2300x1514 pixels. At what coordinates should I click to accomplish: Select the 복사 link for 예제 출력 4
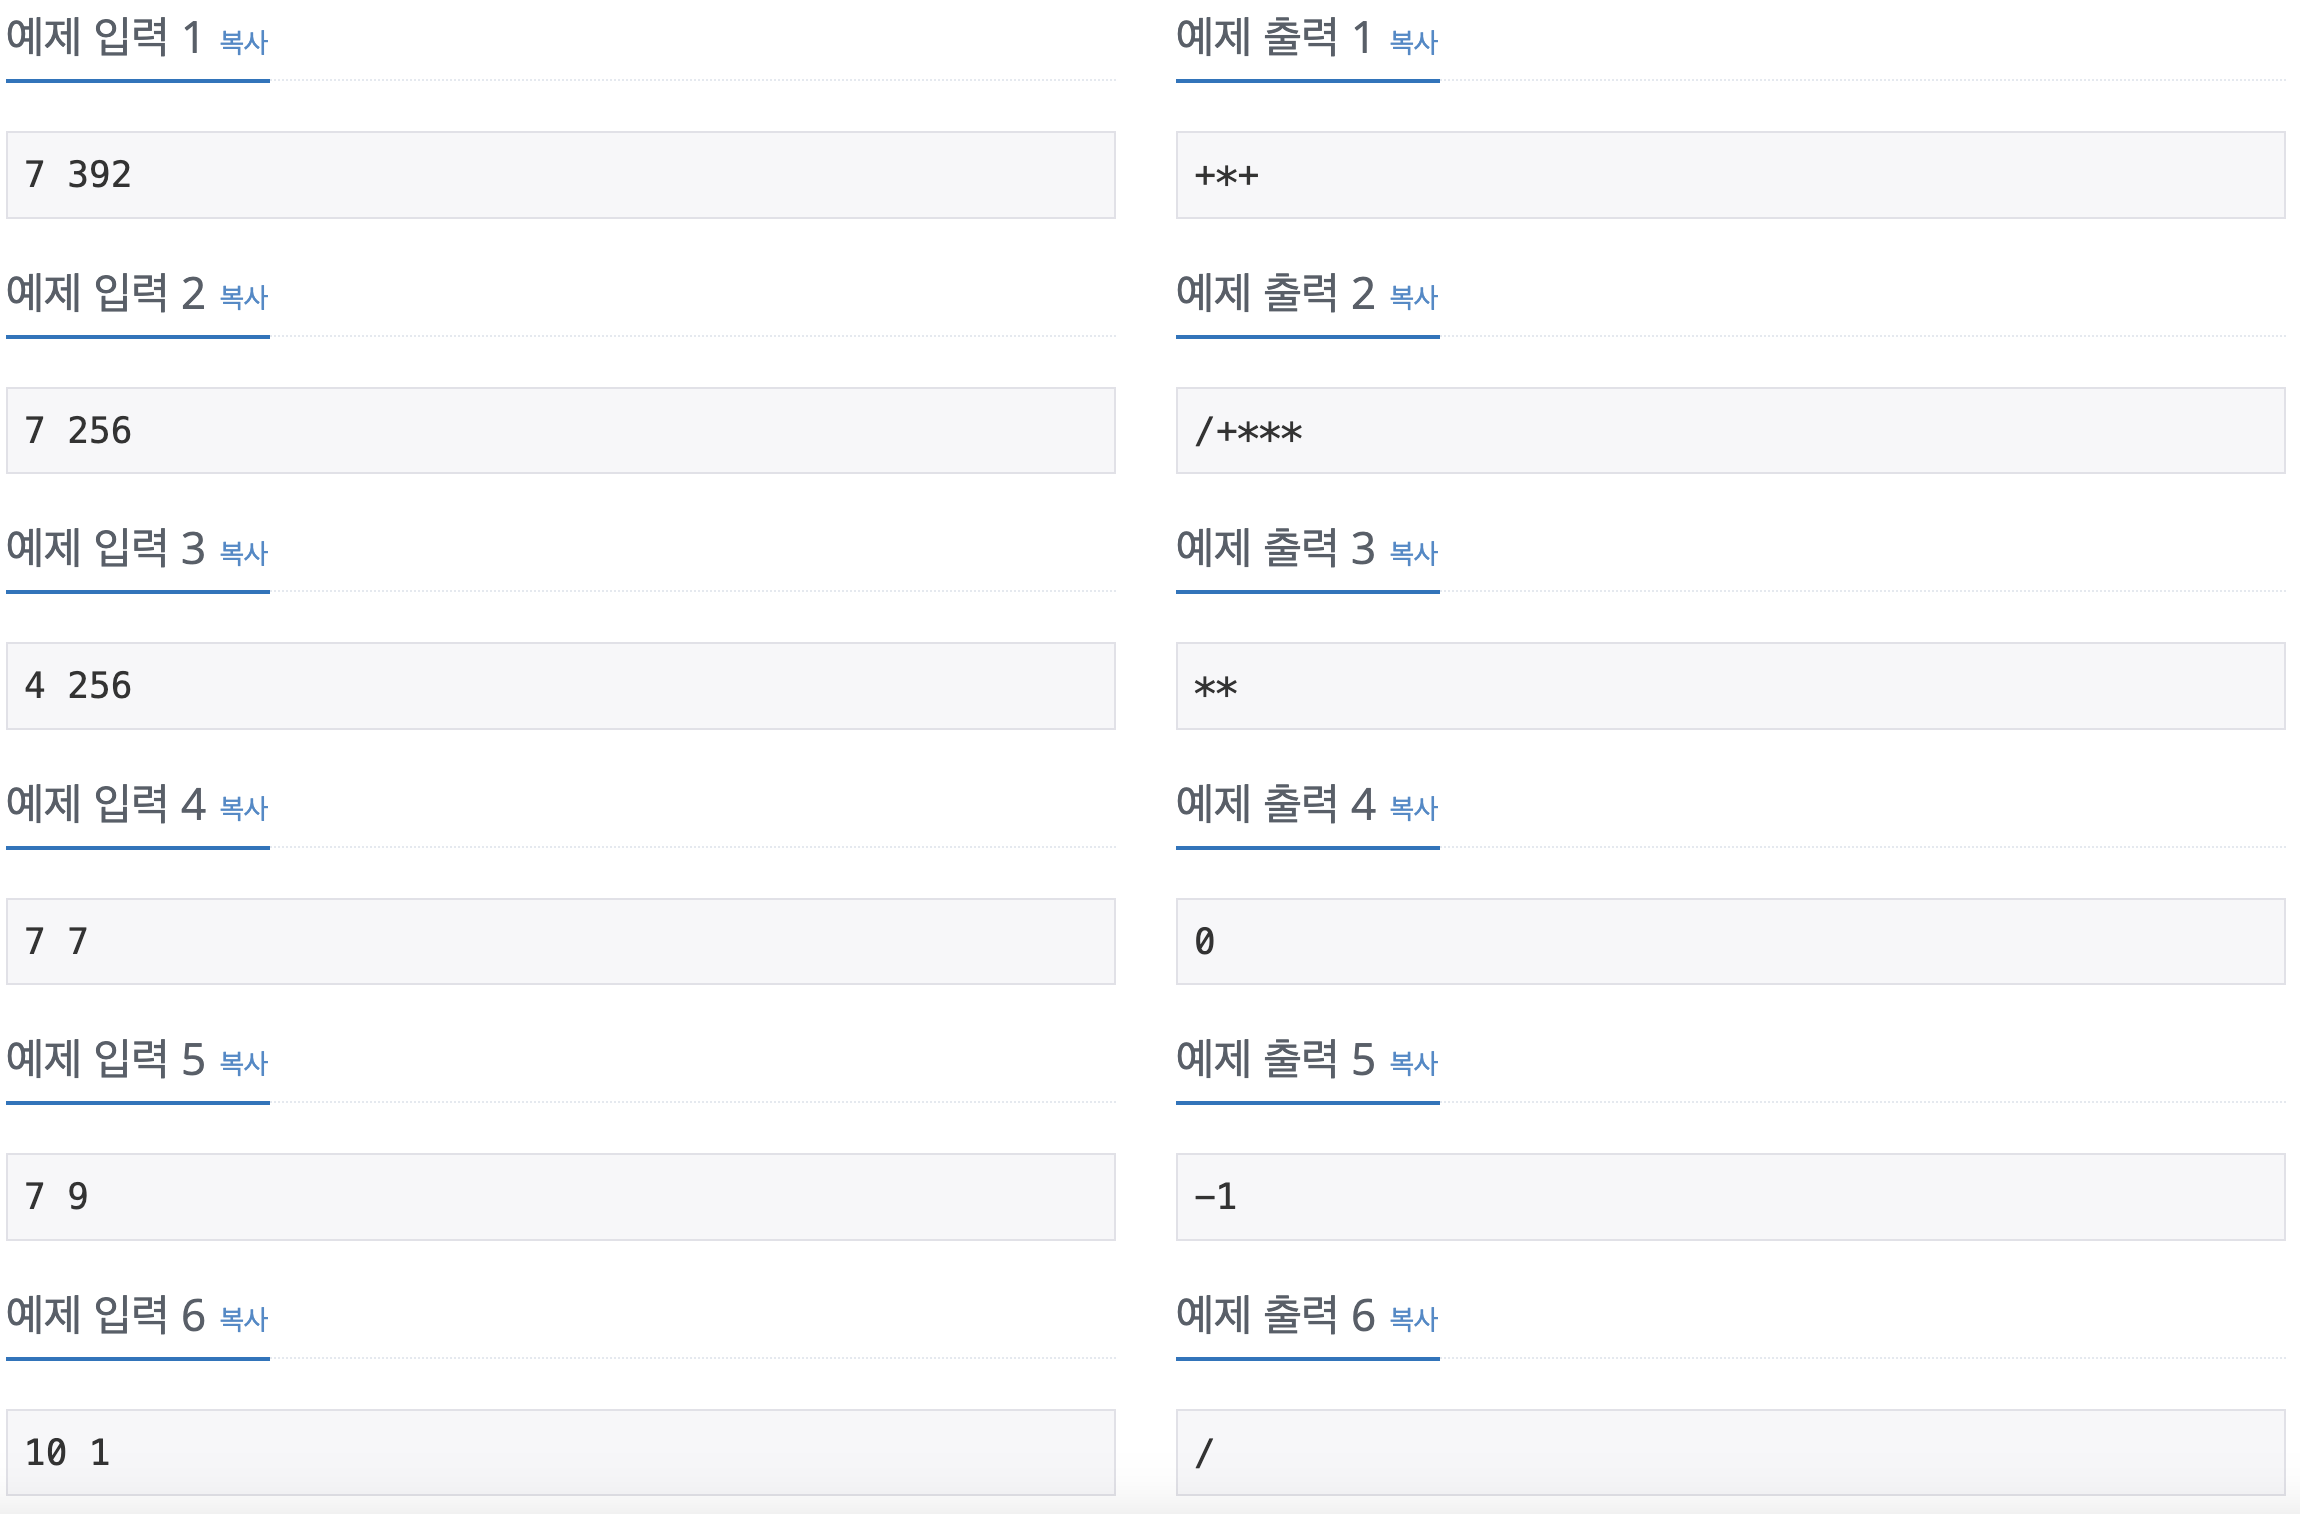click(1414, 808)
